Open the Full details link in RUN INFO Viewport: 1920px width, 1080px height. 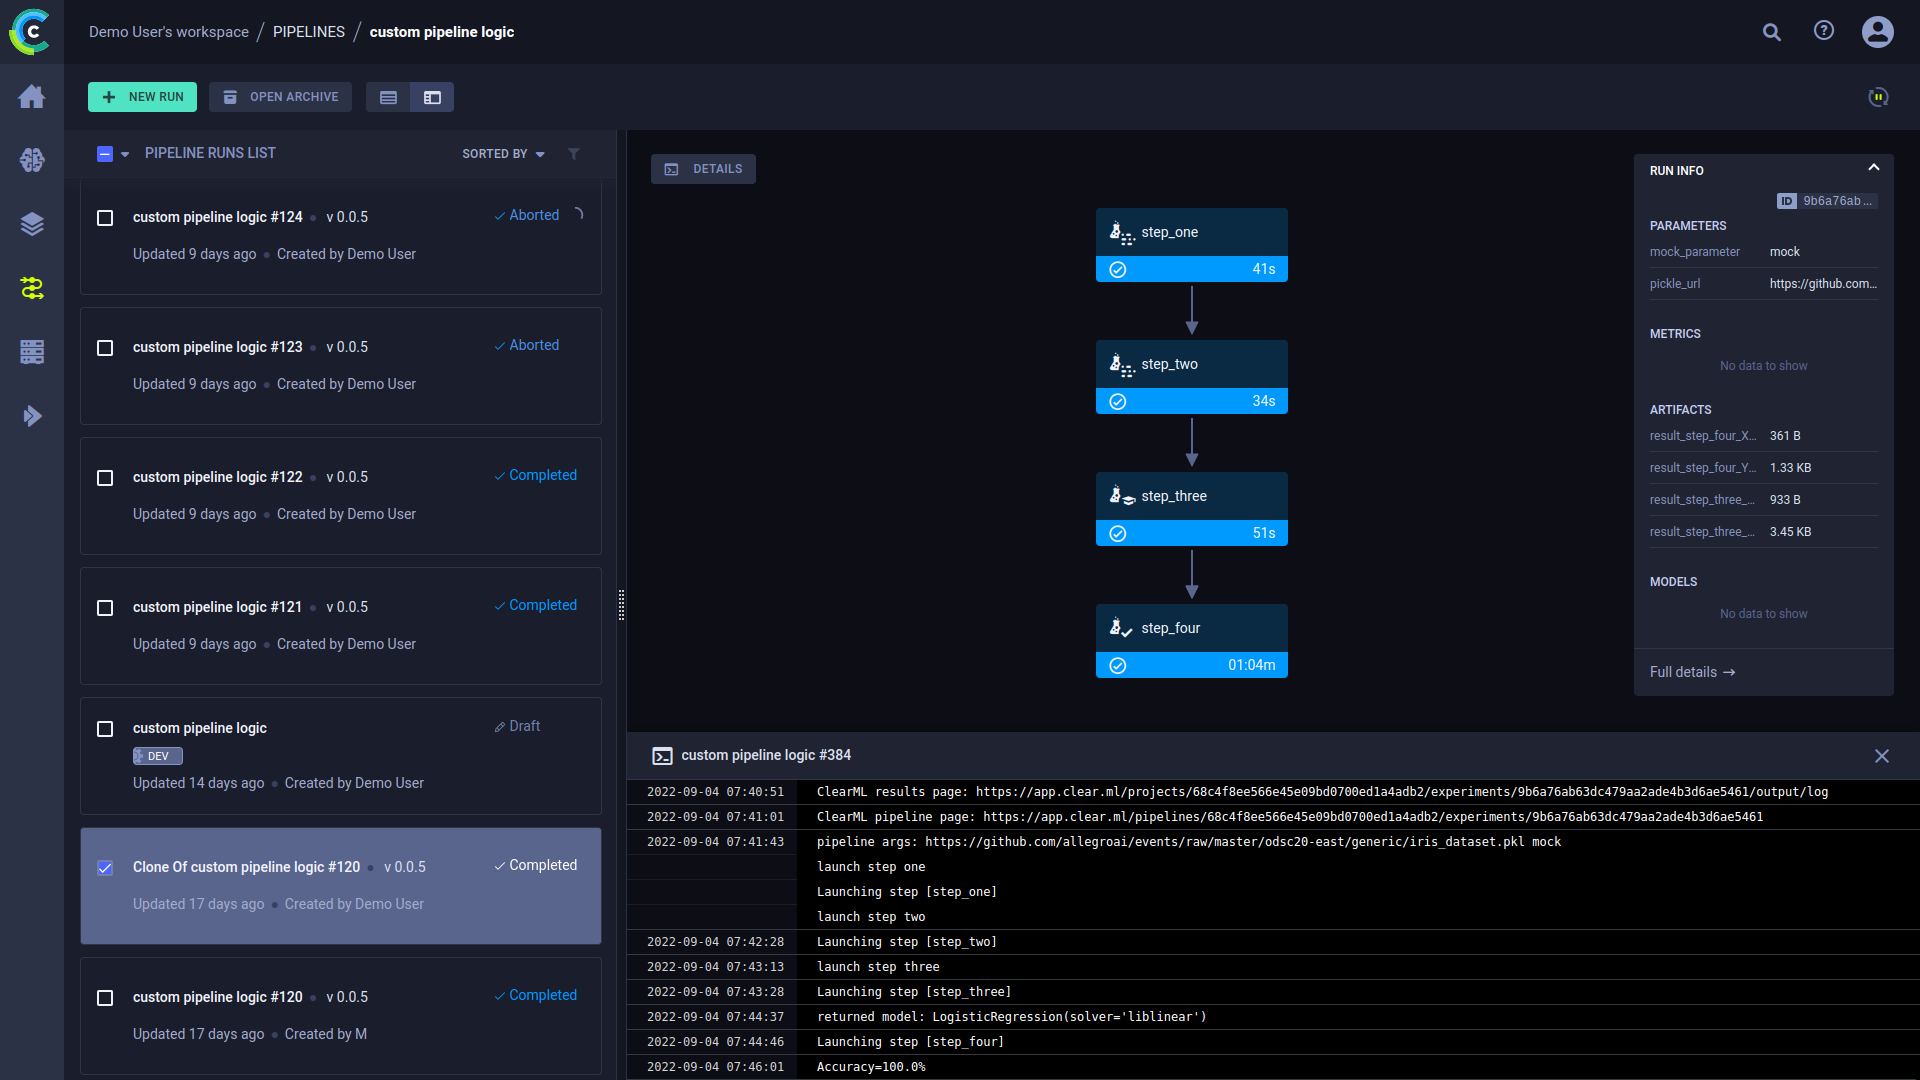(1692, 672)
